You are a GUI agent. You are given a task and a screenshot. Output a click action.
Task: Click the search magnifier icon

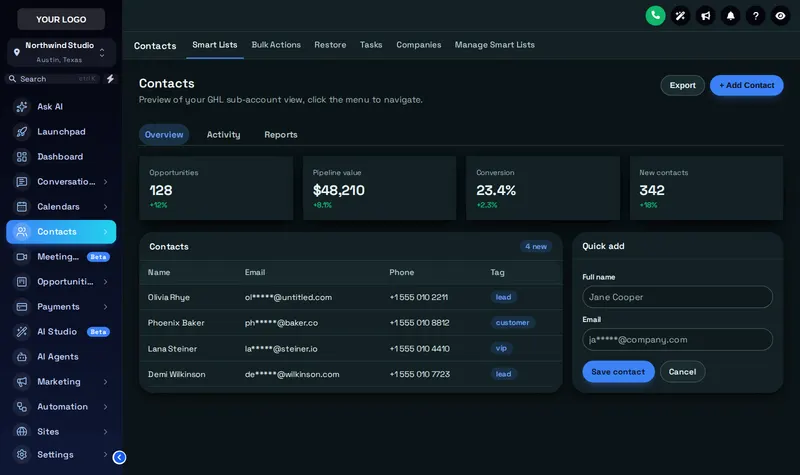click(12, 79)
